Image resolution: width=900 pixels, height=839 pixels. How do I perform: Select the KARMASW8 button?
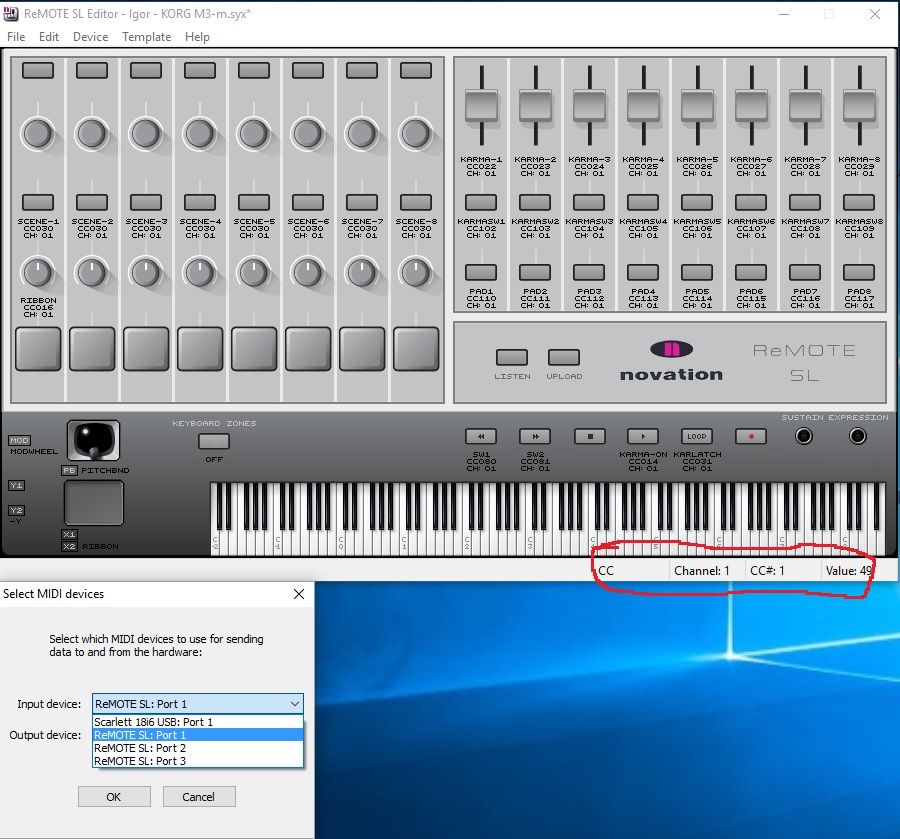[x=859, y=203]
